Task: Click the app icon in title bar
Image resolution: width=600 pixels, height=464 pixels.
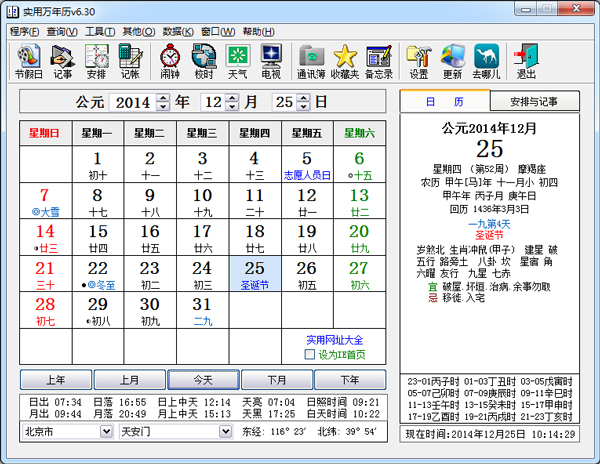Action: [12, 11]
